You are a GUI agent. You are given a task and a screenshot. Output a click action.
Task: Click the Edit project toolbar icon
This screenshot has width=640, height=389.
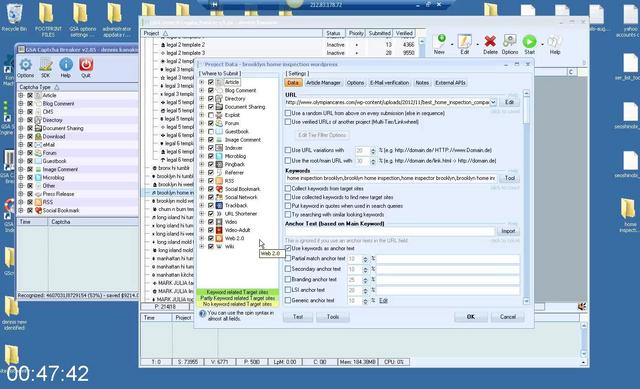tap(464, 44)
